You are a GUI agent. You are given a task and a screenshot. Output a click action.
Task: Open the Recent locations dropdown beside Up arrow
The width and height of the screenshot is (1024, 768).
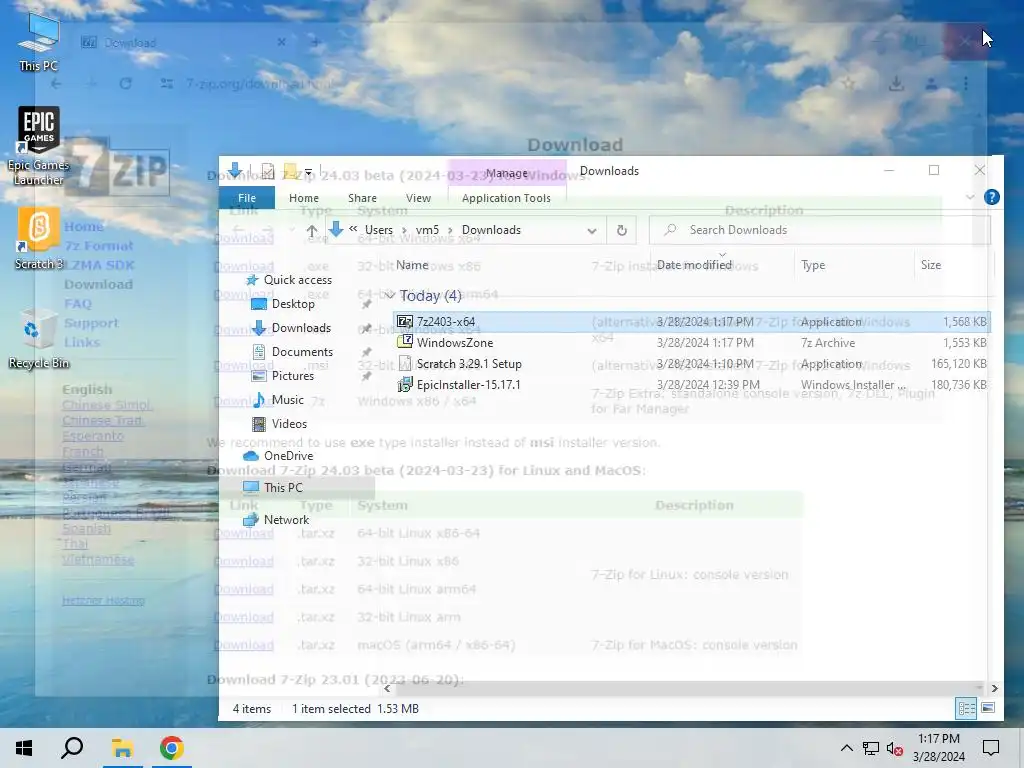click(292, 231)
